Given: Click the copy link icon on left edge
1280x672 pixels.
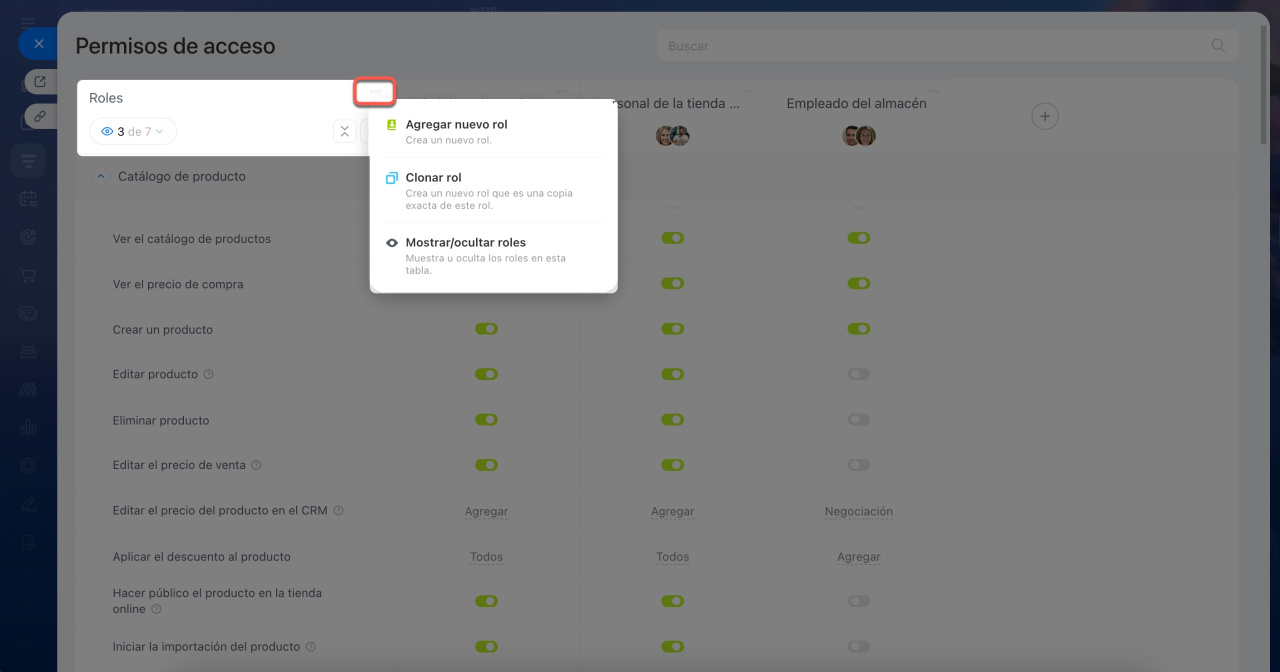Looking at the screenshot, I should [x=40, y=116].
